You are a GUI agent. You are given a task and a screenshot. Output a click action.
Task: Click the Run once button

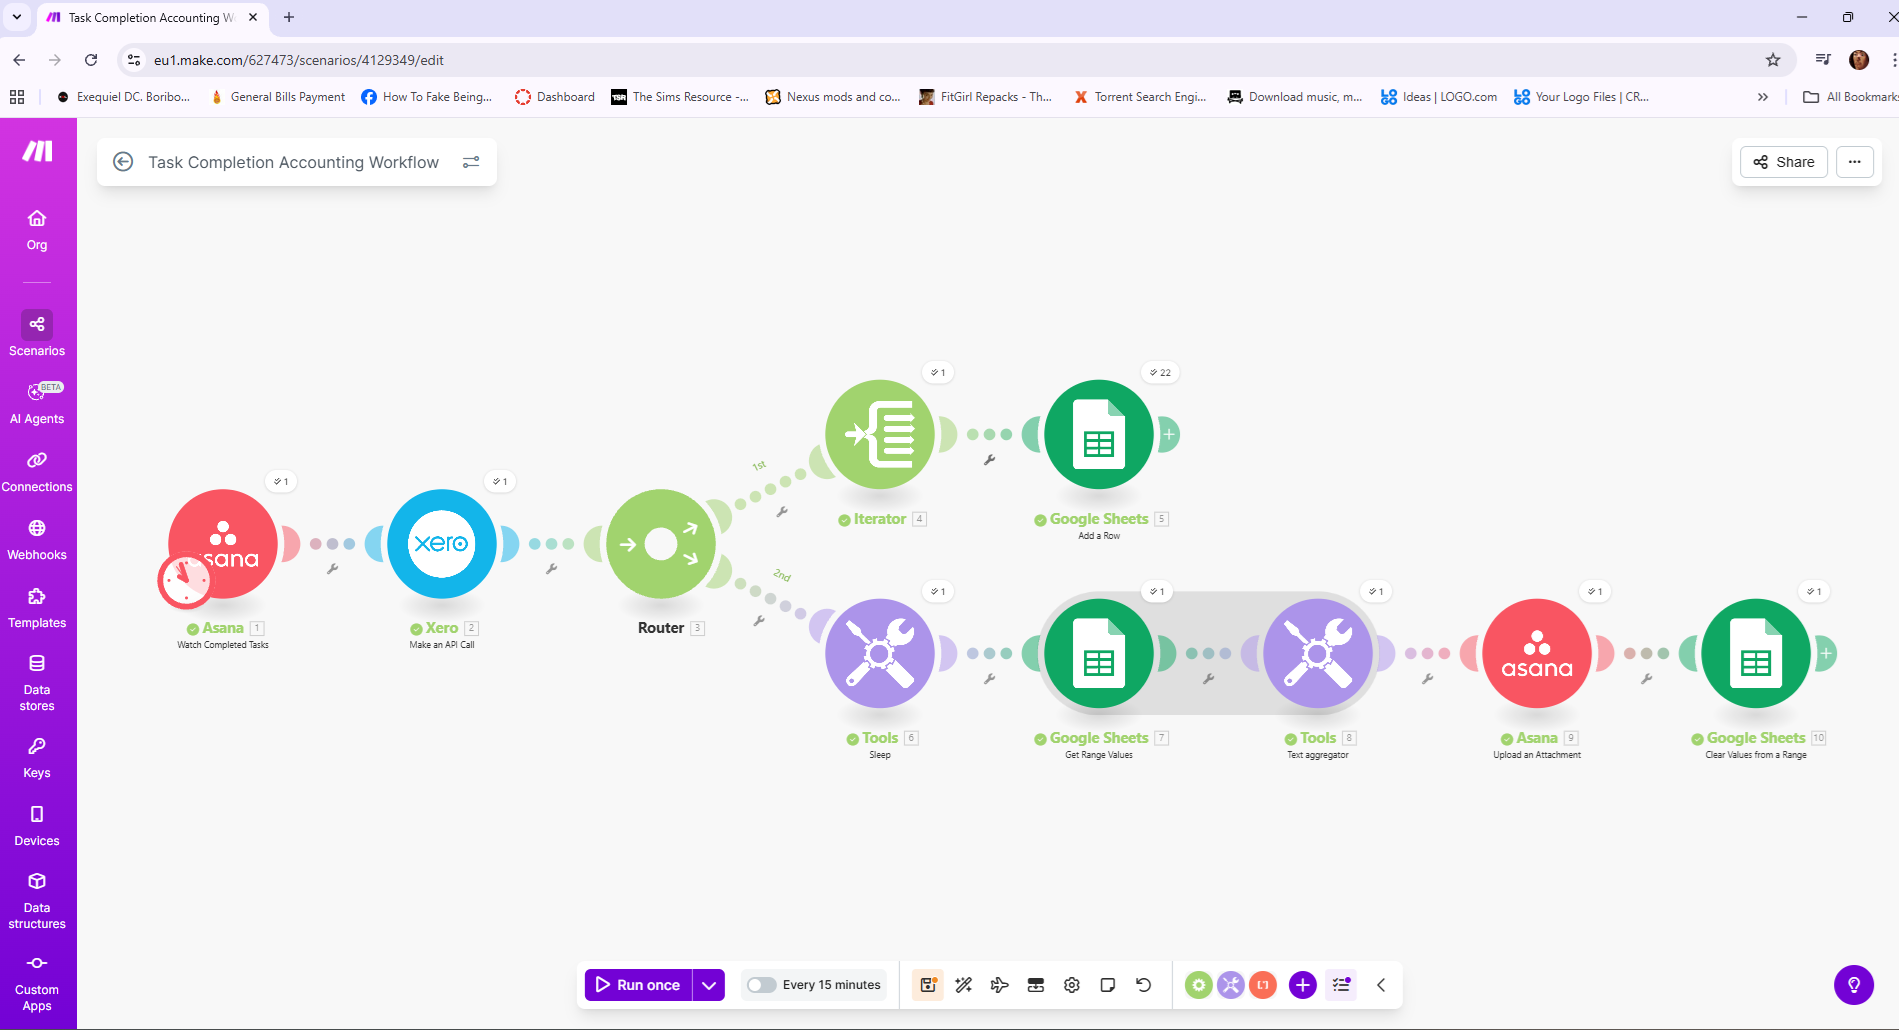[638, 985]
